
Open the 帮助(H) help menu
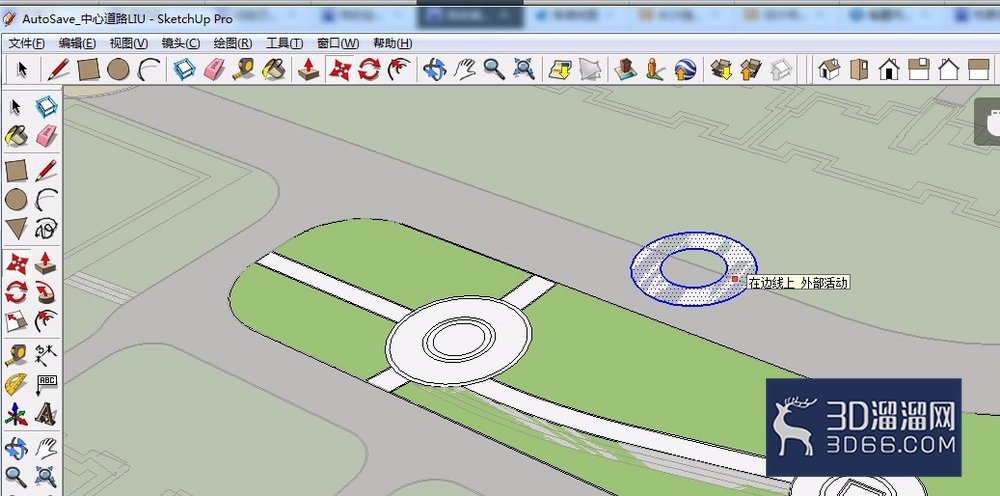[392, 43]
